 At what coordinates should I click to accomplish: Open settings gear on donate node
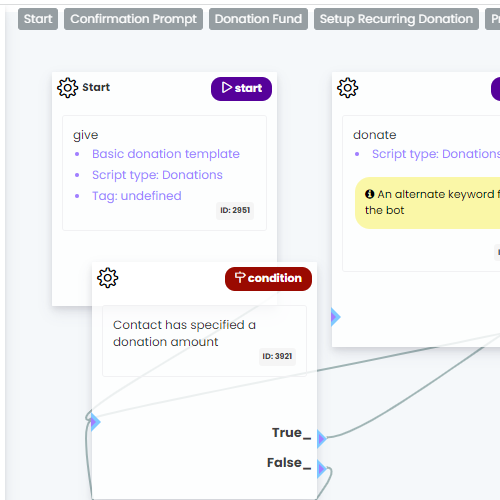347,88
